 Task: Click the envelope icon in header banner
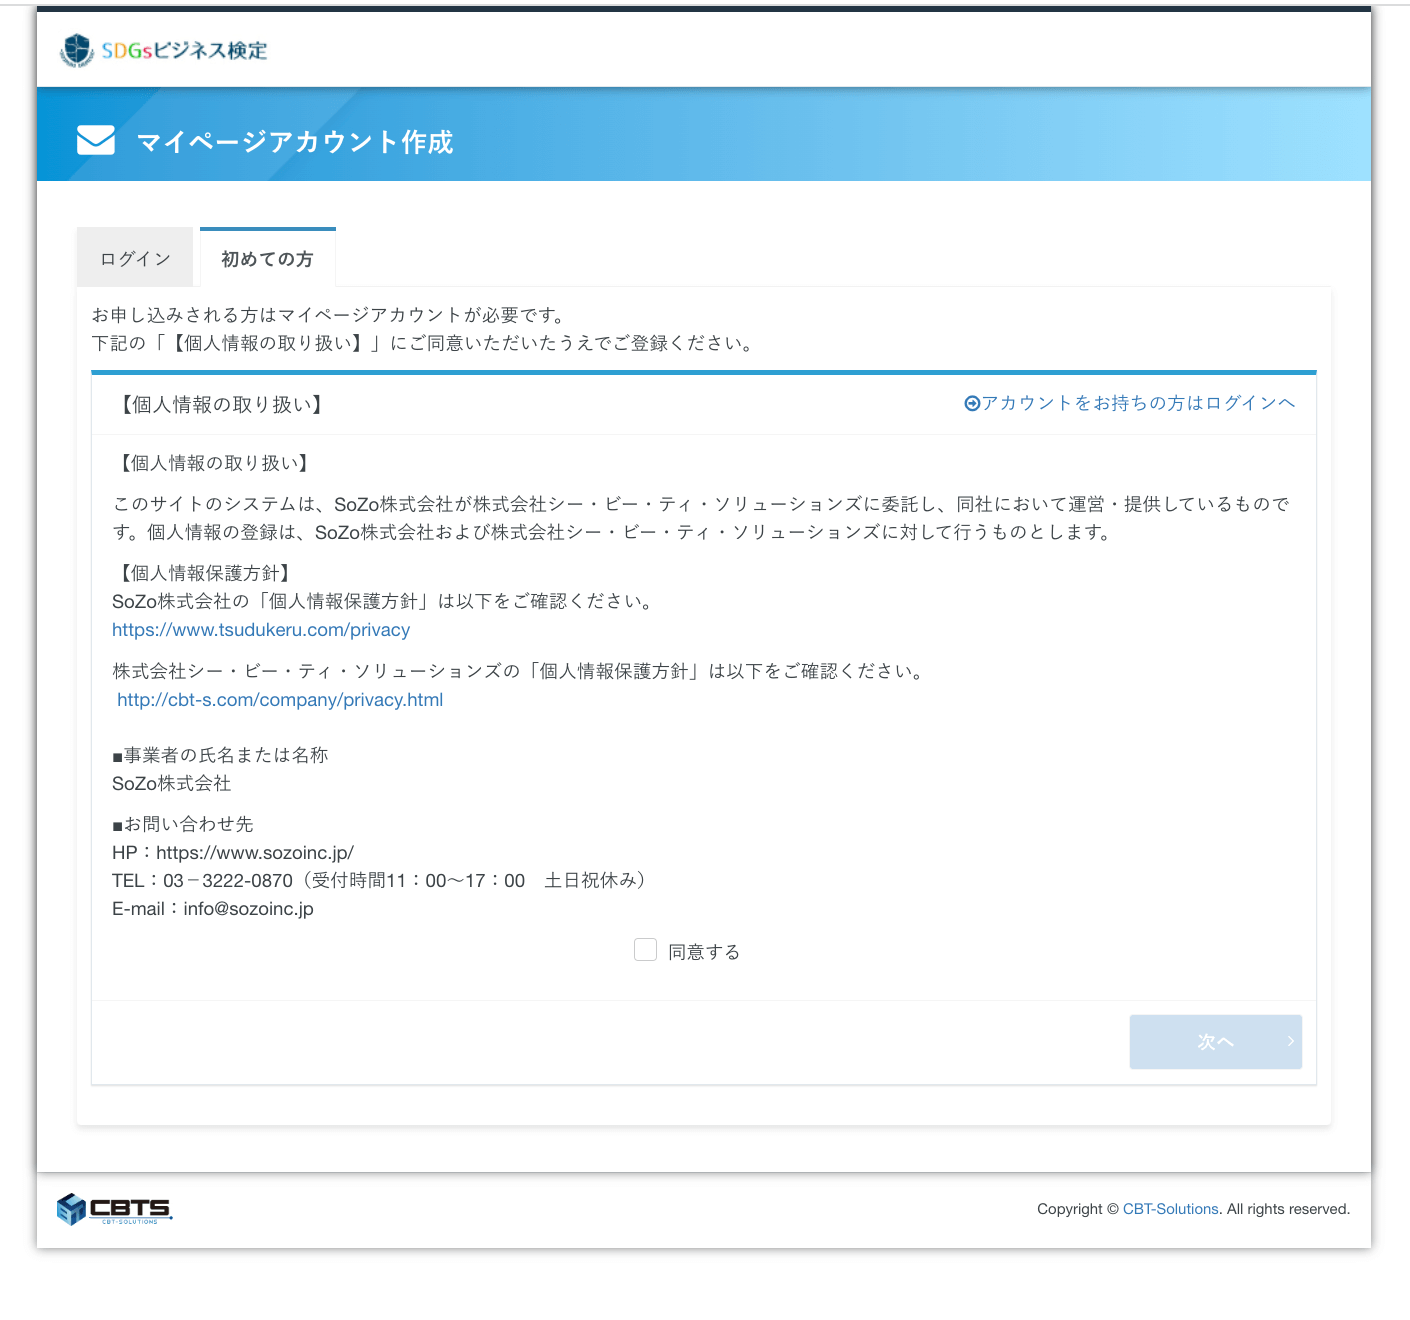96,141
